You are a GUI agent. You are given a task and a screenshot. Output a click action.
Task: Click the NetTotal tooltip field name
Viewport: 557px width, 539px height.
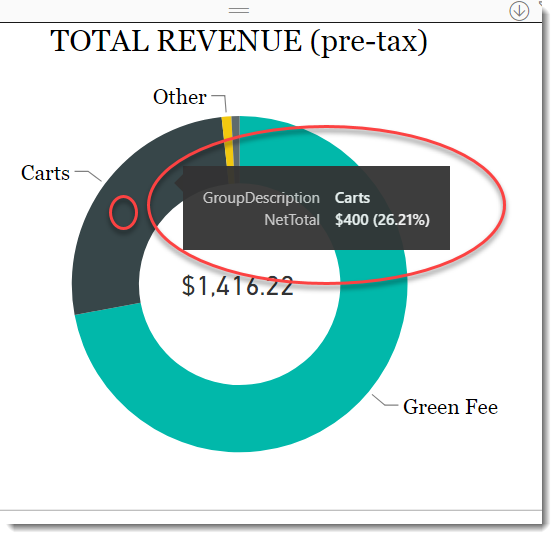click(292, 220)
